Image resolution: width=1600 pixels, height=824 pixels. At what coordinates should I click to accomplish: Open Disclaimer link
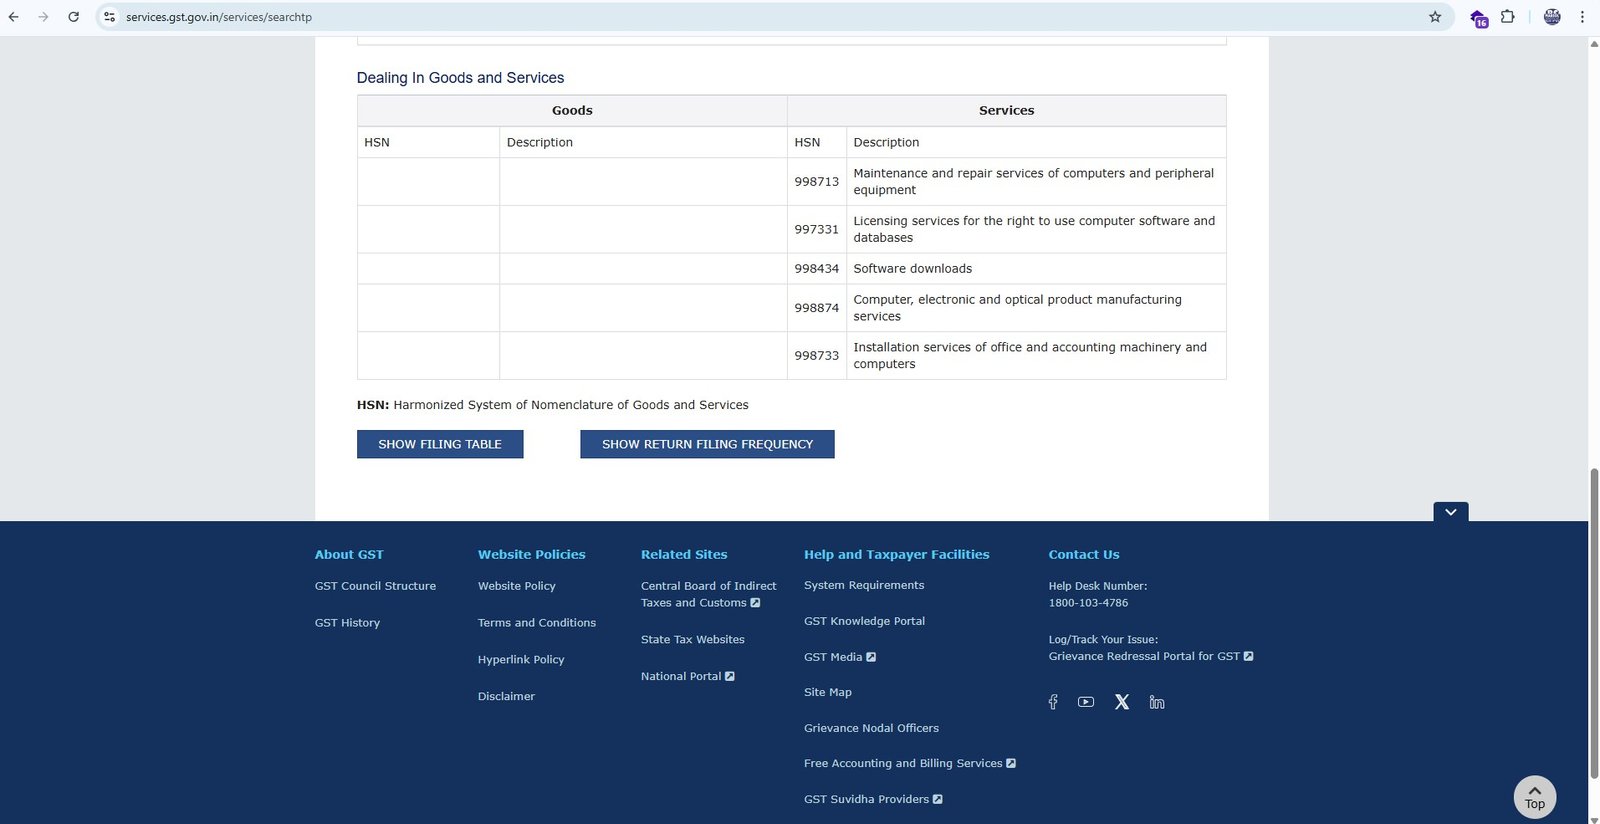click(x=506, y=696)
